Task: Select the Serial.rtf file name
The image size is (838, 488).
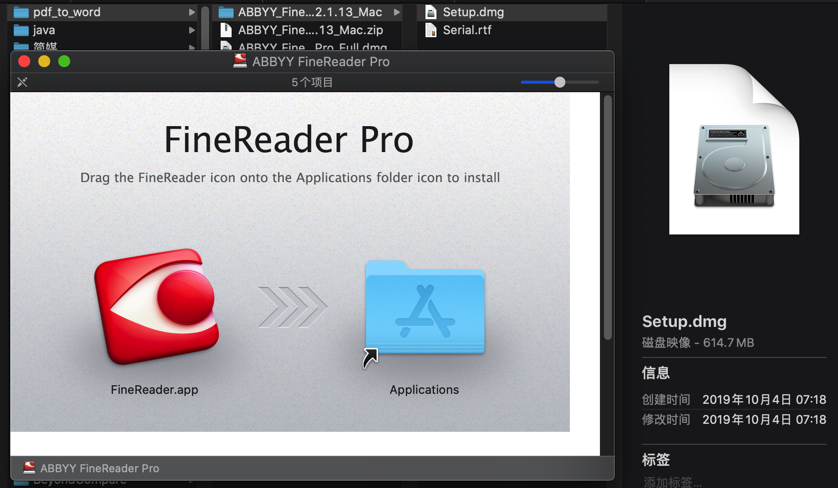Action: pos(467,30)
